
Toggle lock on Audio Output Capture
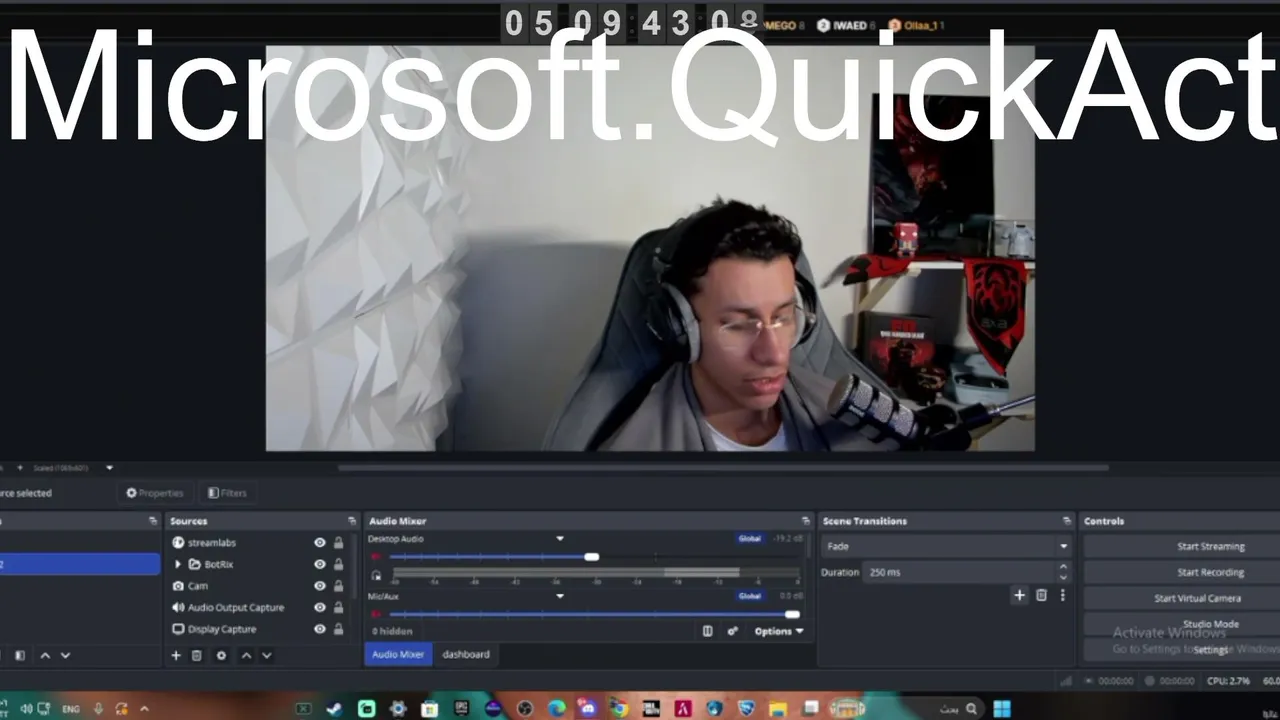coord(338,607)
